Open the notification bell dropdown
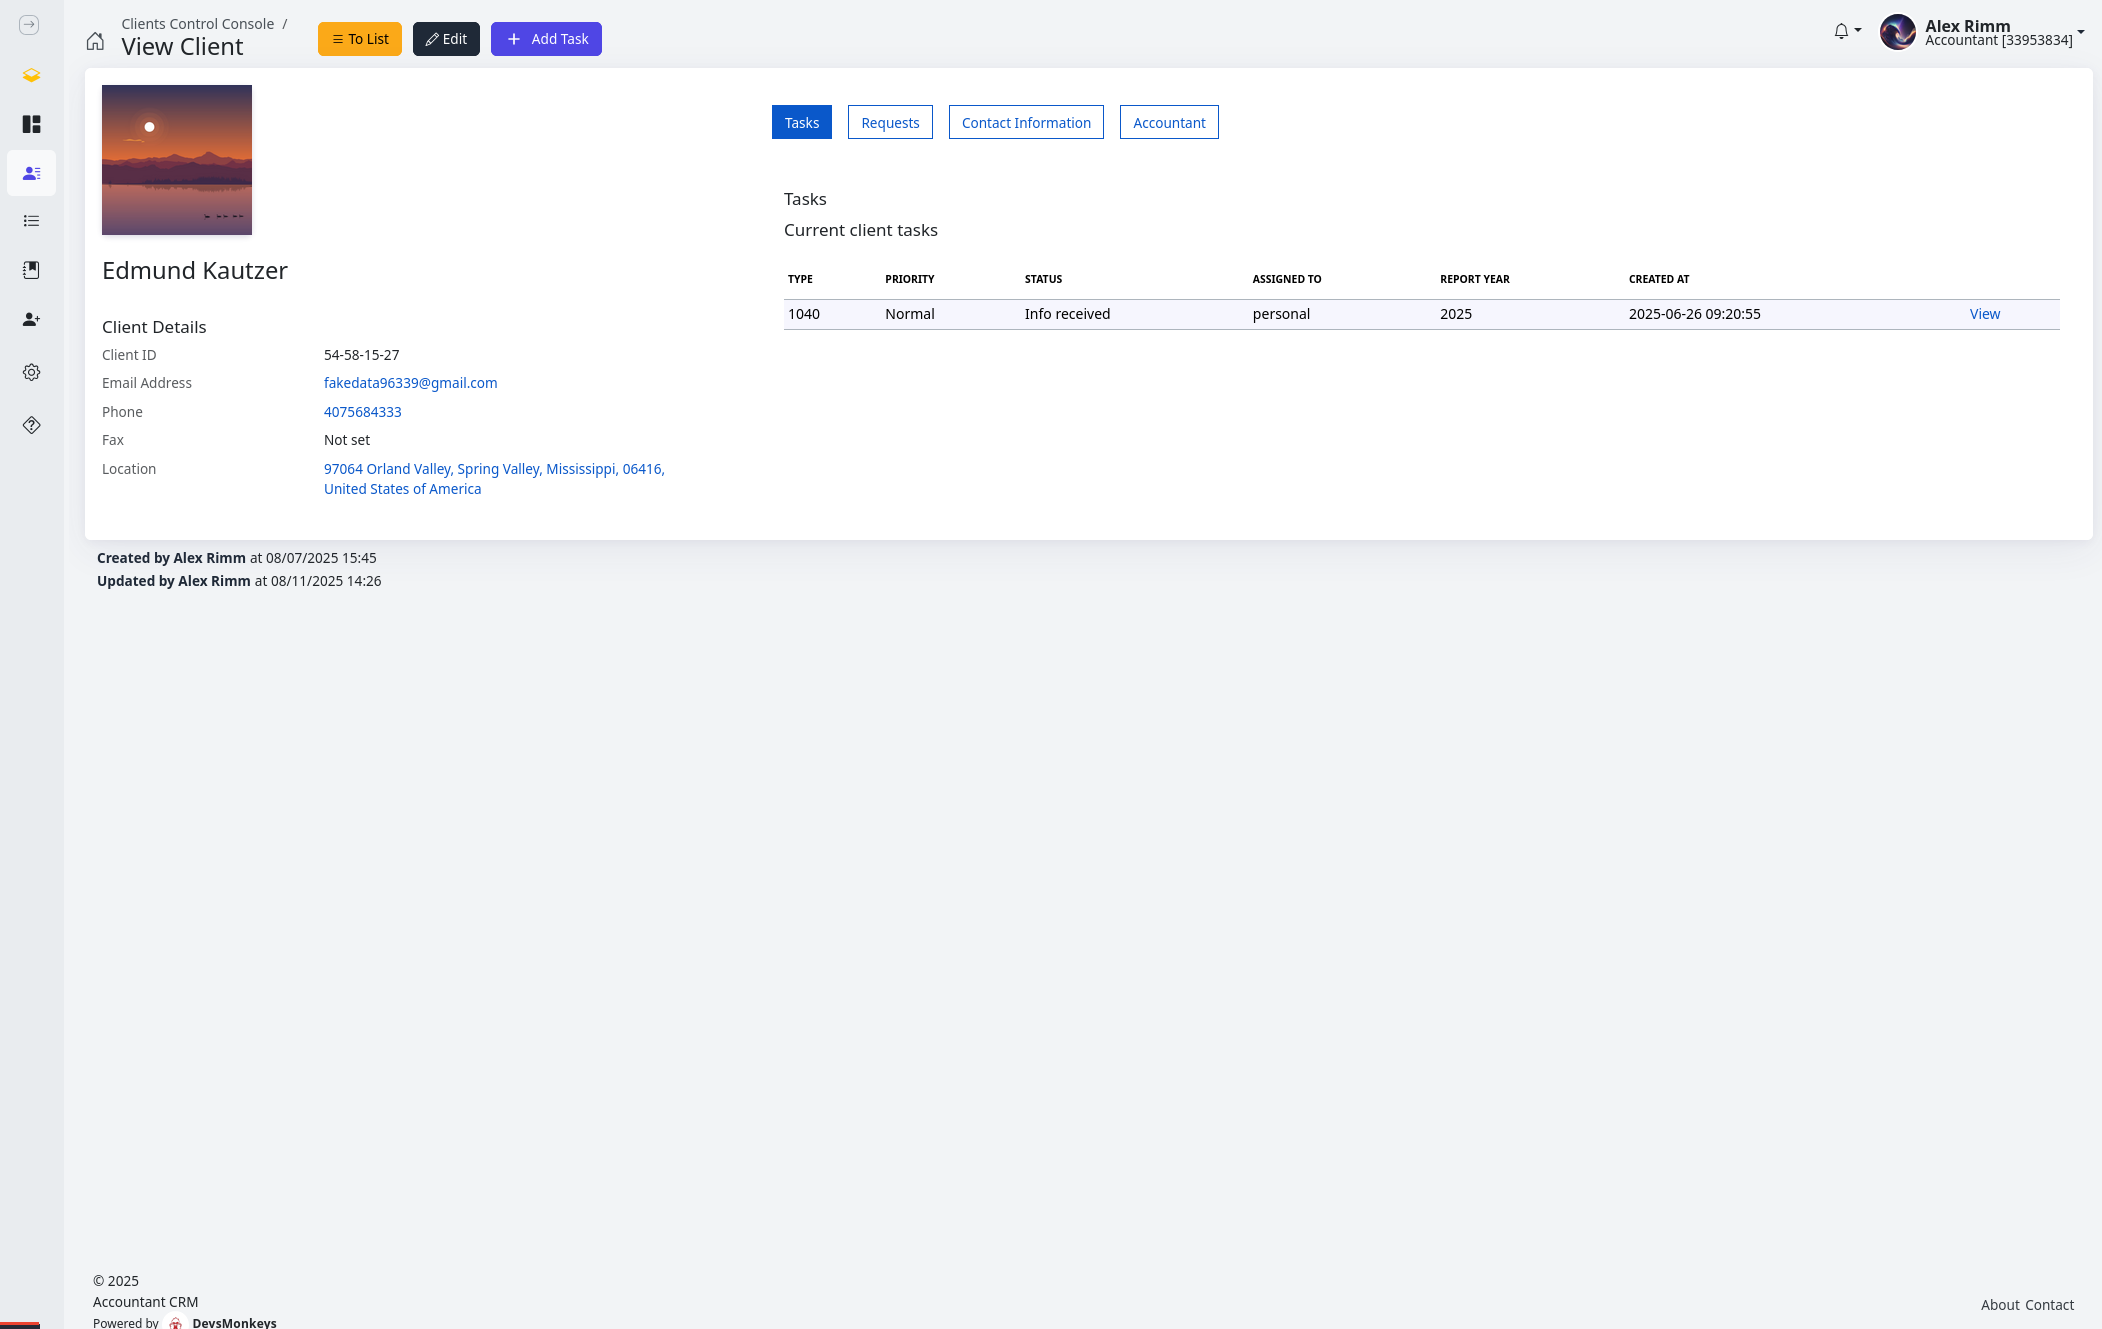Screen dimensions: 2102x1329 [1840, 31]
